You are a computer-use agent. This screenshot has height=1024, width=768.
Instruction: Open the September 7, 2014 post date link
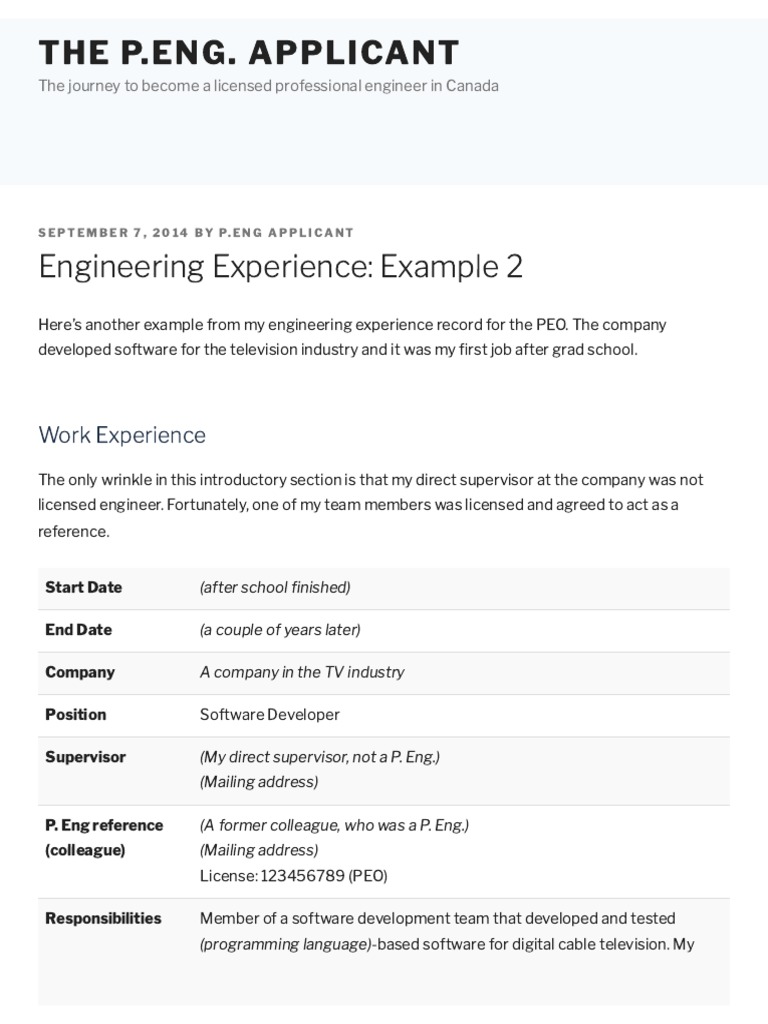[x=113, y=233]
